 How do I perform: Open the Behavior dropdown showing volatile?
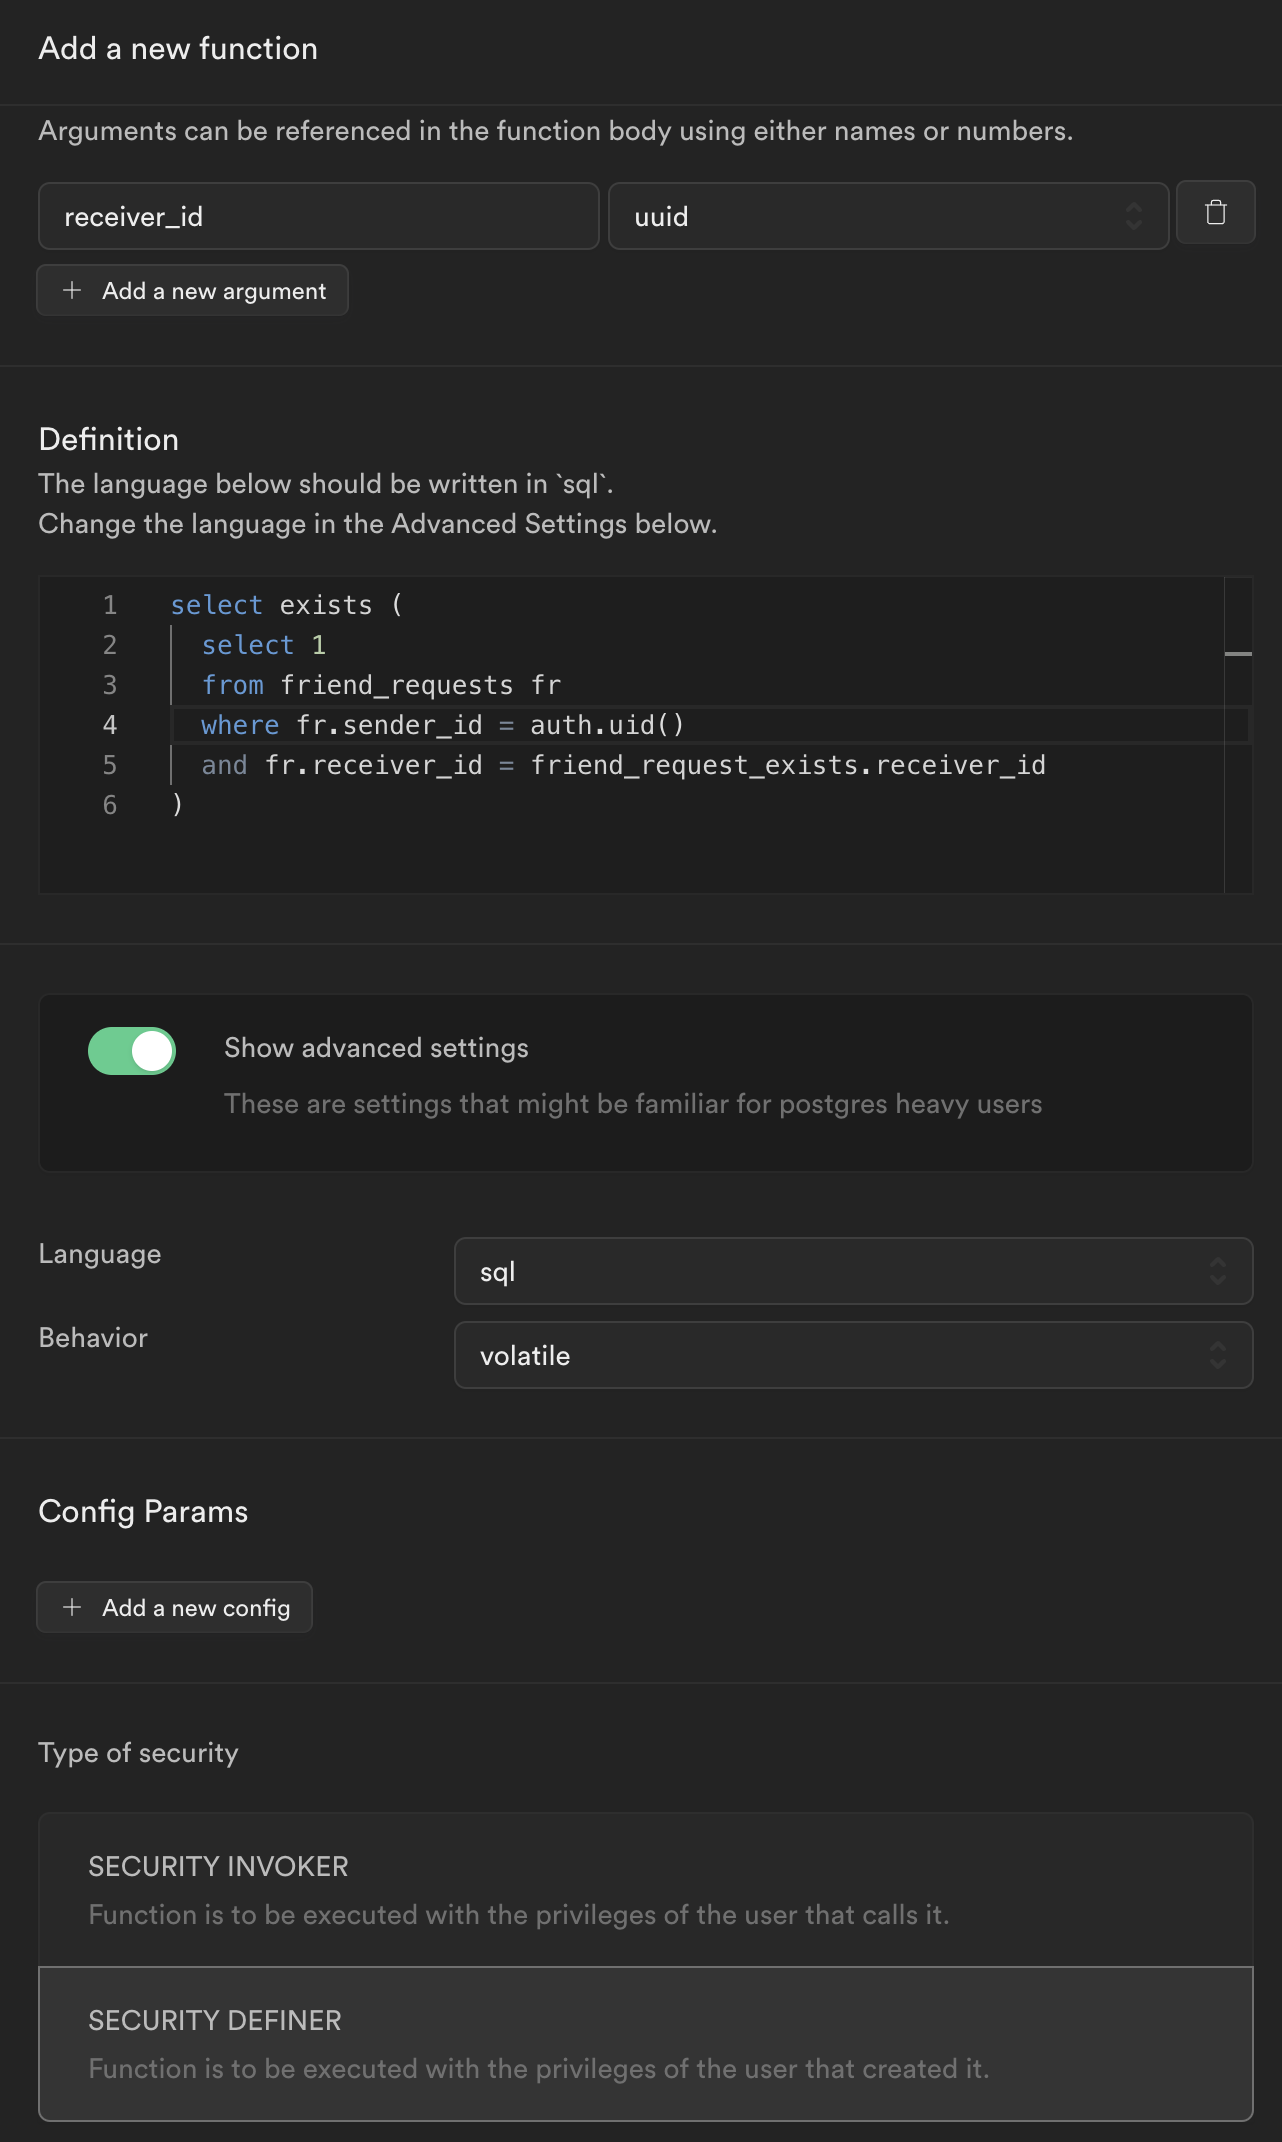(x=853, y=1356)
